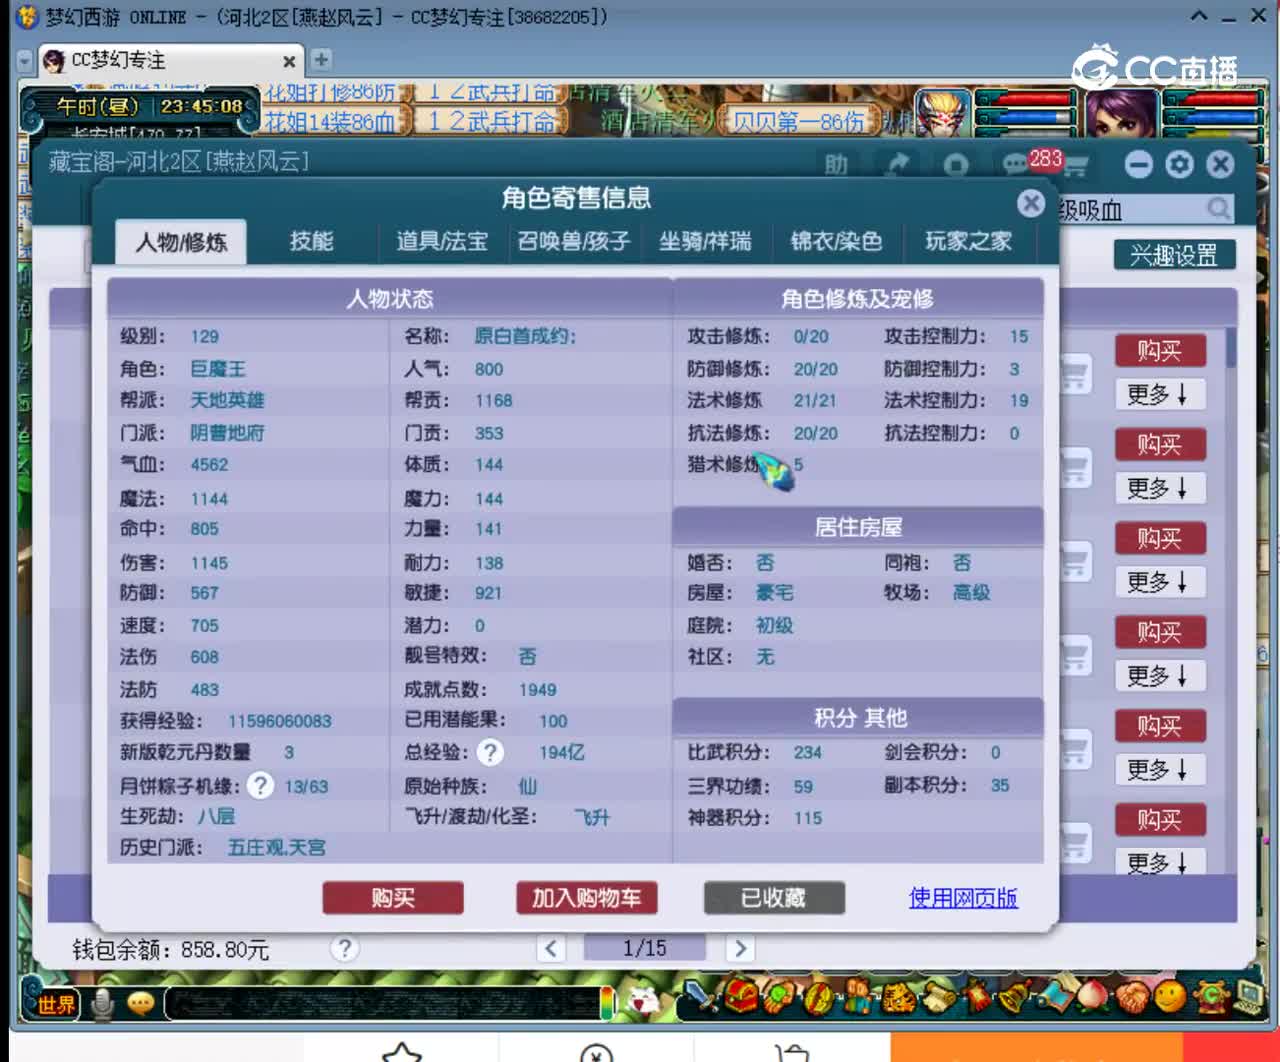Expand the second 更多 dropdown in listing

click(x=1160, y=488)
